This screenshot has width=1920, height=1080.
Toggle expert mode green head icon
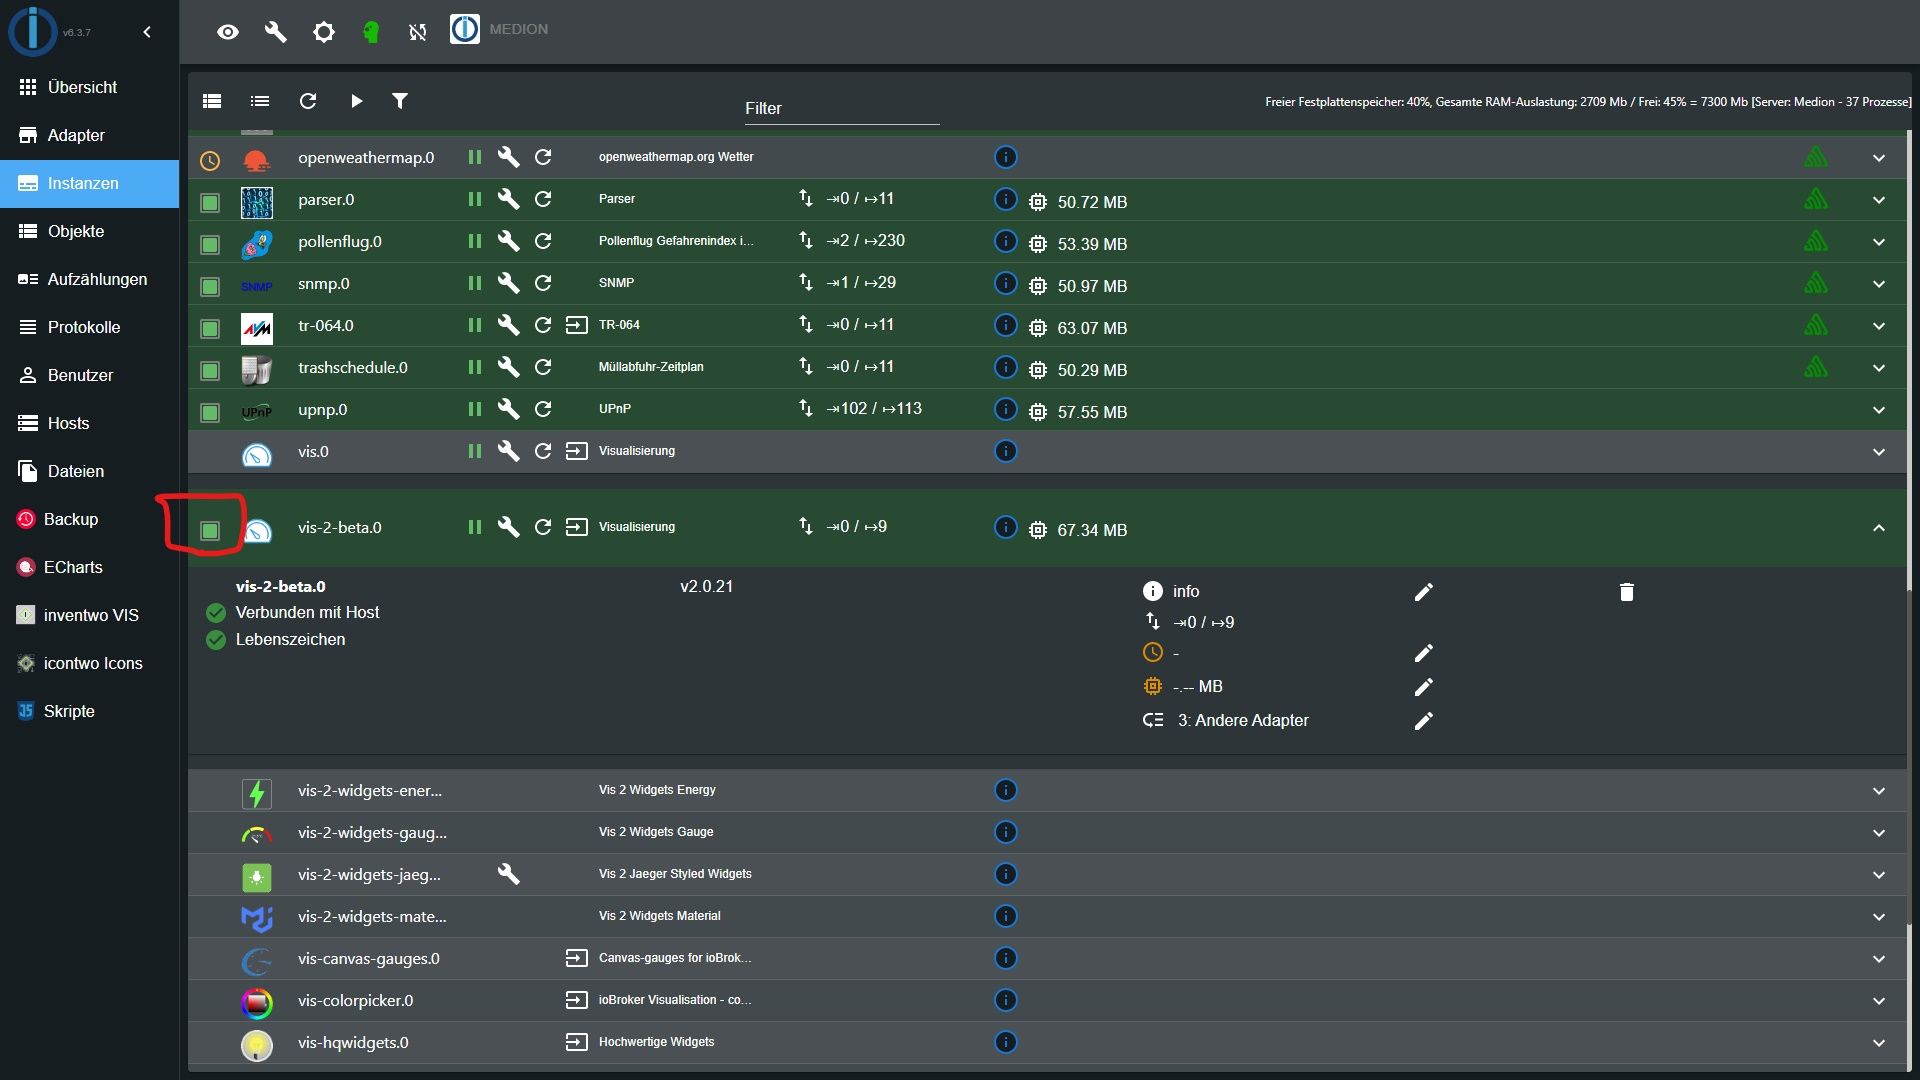[371, 32]
